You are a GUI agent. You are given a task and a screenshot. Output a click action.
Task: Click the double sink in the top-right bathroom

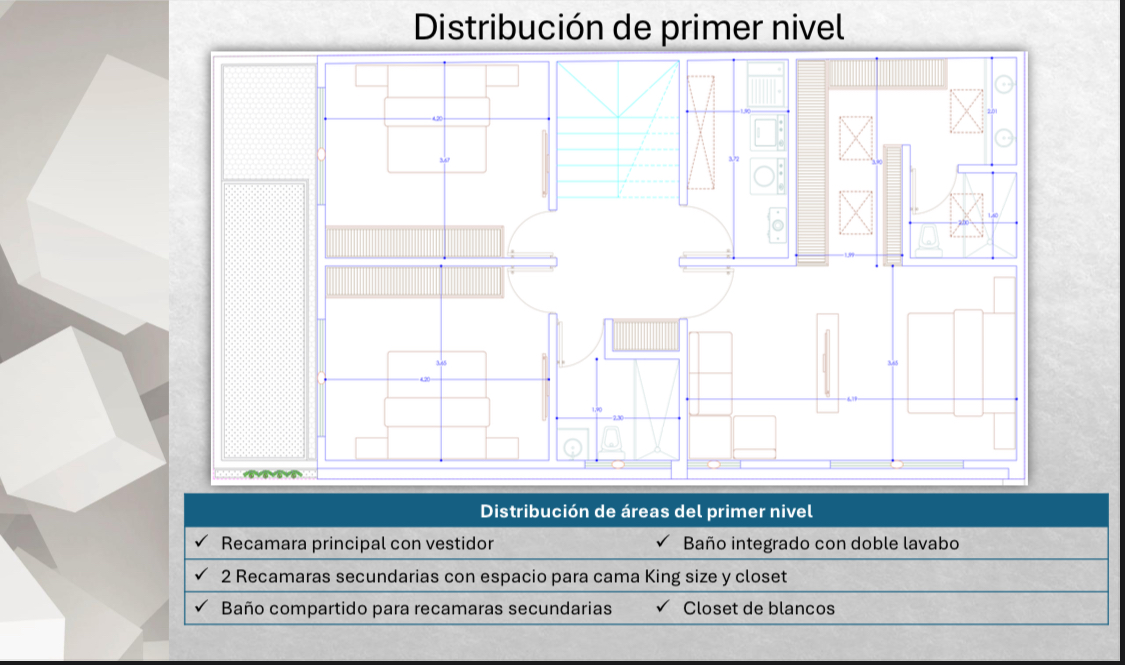pyautogui.click(x=1003, y=110)
